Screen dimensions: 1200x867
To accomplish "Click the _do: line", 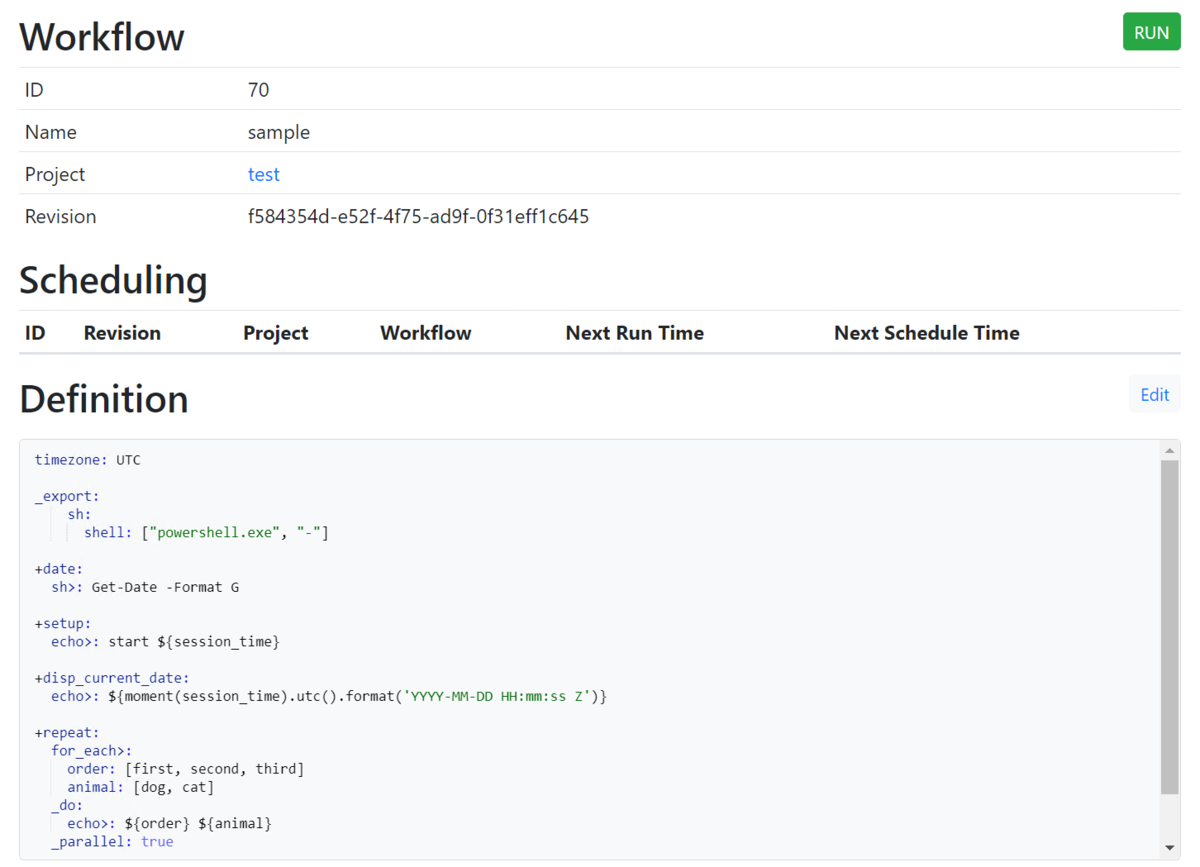I will [x=67, y=805].
